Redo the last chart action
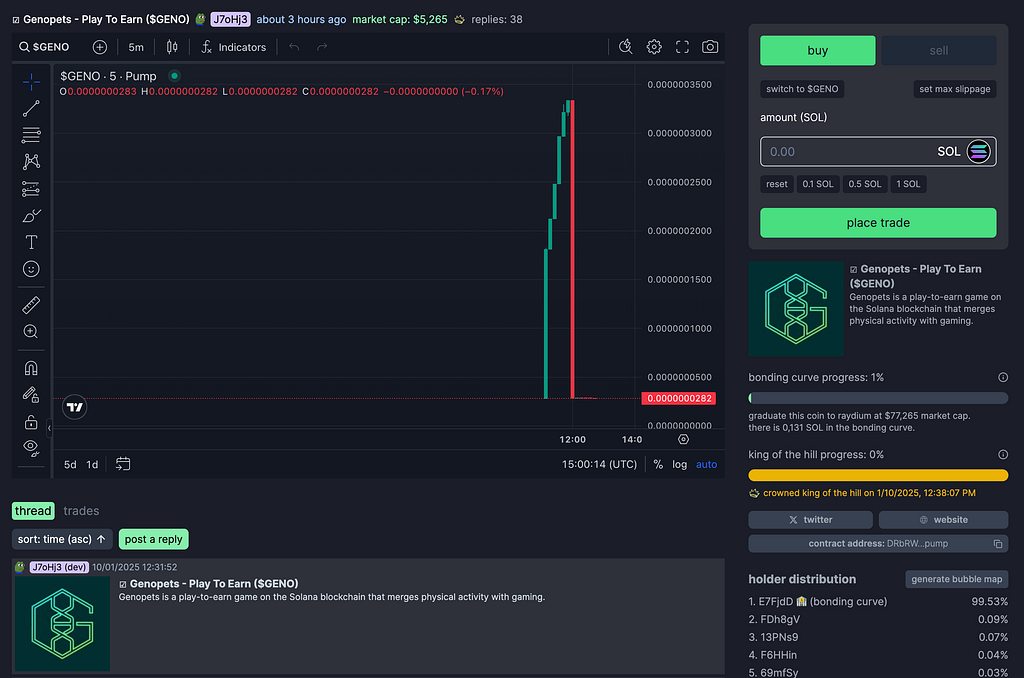 coord(322,47)
